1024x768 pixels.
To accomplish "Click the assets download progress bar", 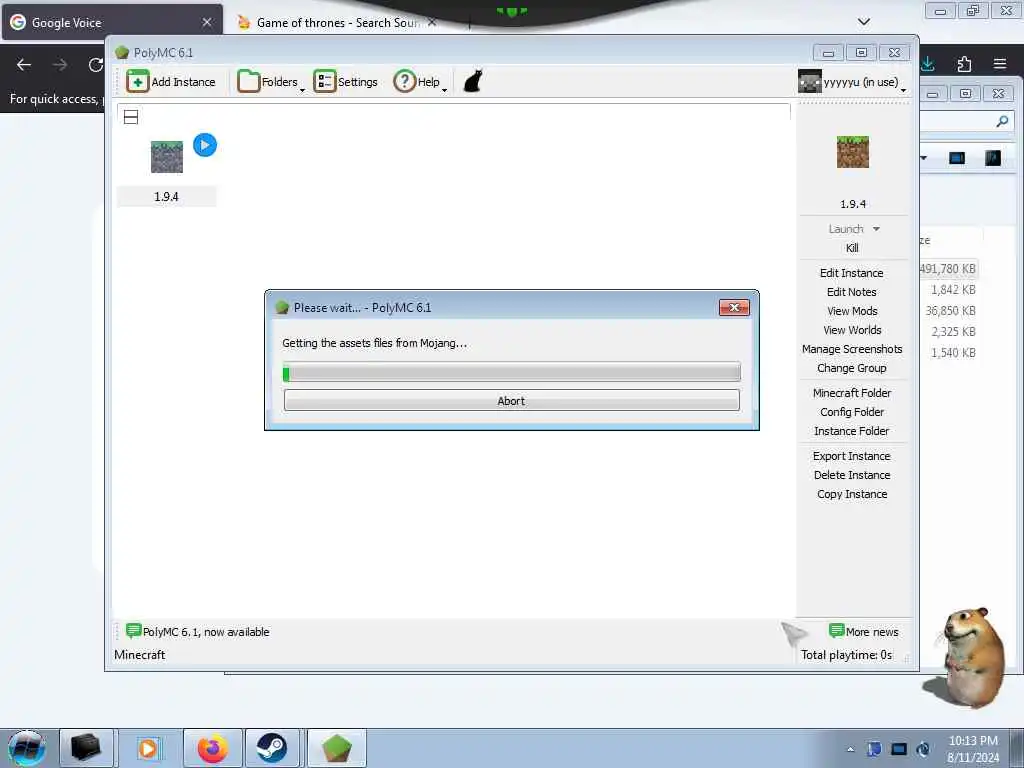I will click(x=511, y=372).
